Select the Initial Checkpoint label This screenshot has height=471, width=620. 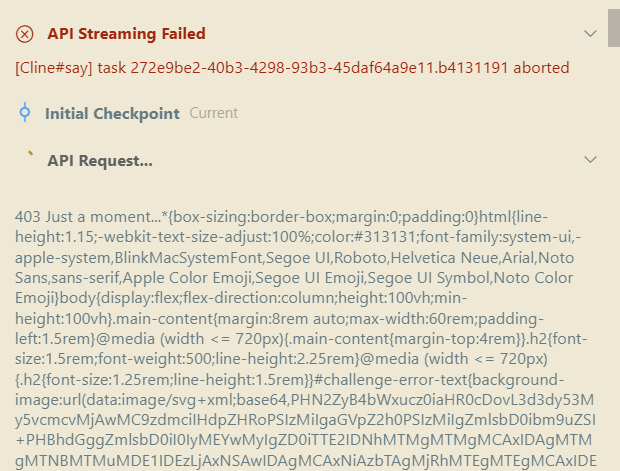coord(112,114)
